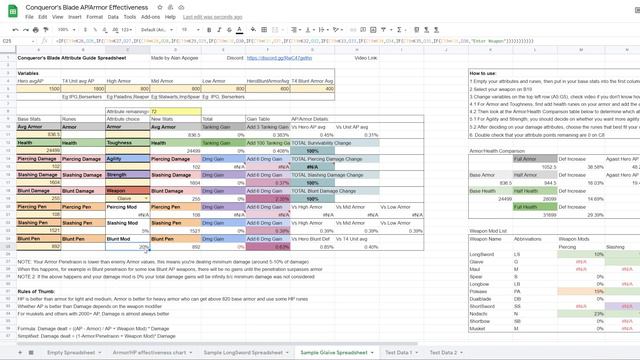Click the insert link icon

pyautogui.click(x=353, y=30)
